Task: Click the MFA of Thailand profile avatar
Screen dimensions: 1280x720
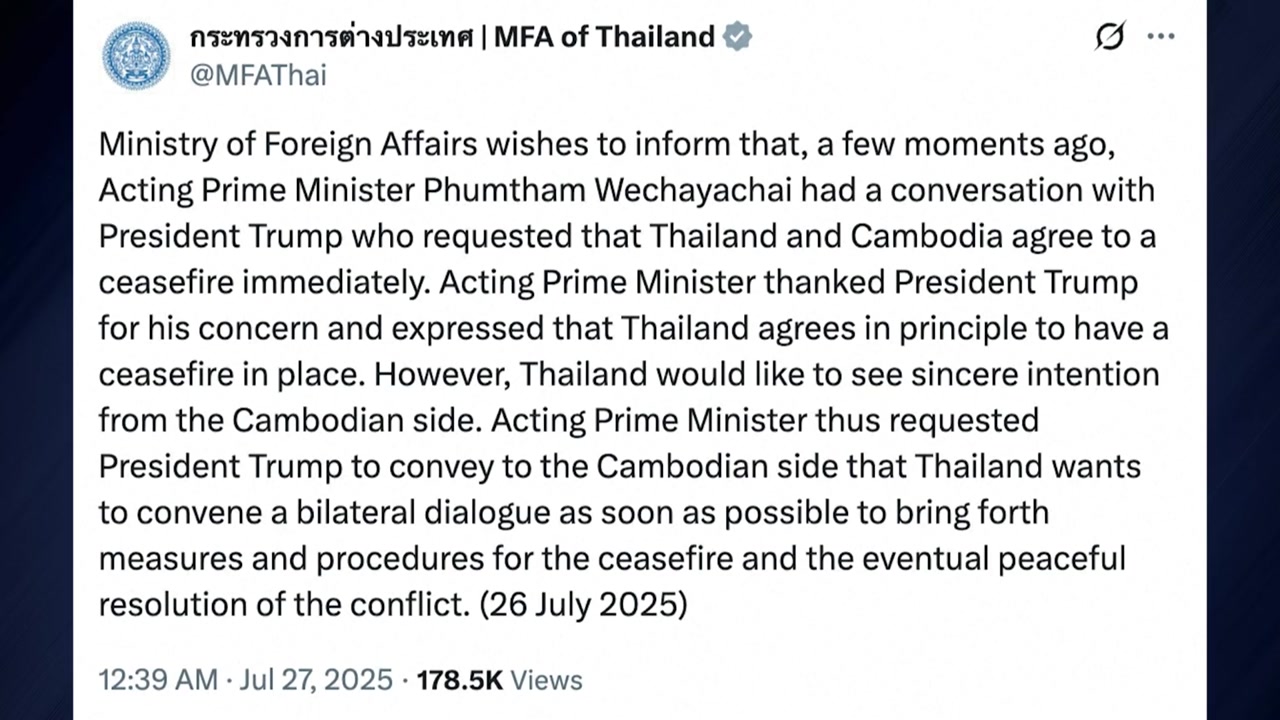Action: tap(136, 55)
